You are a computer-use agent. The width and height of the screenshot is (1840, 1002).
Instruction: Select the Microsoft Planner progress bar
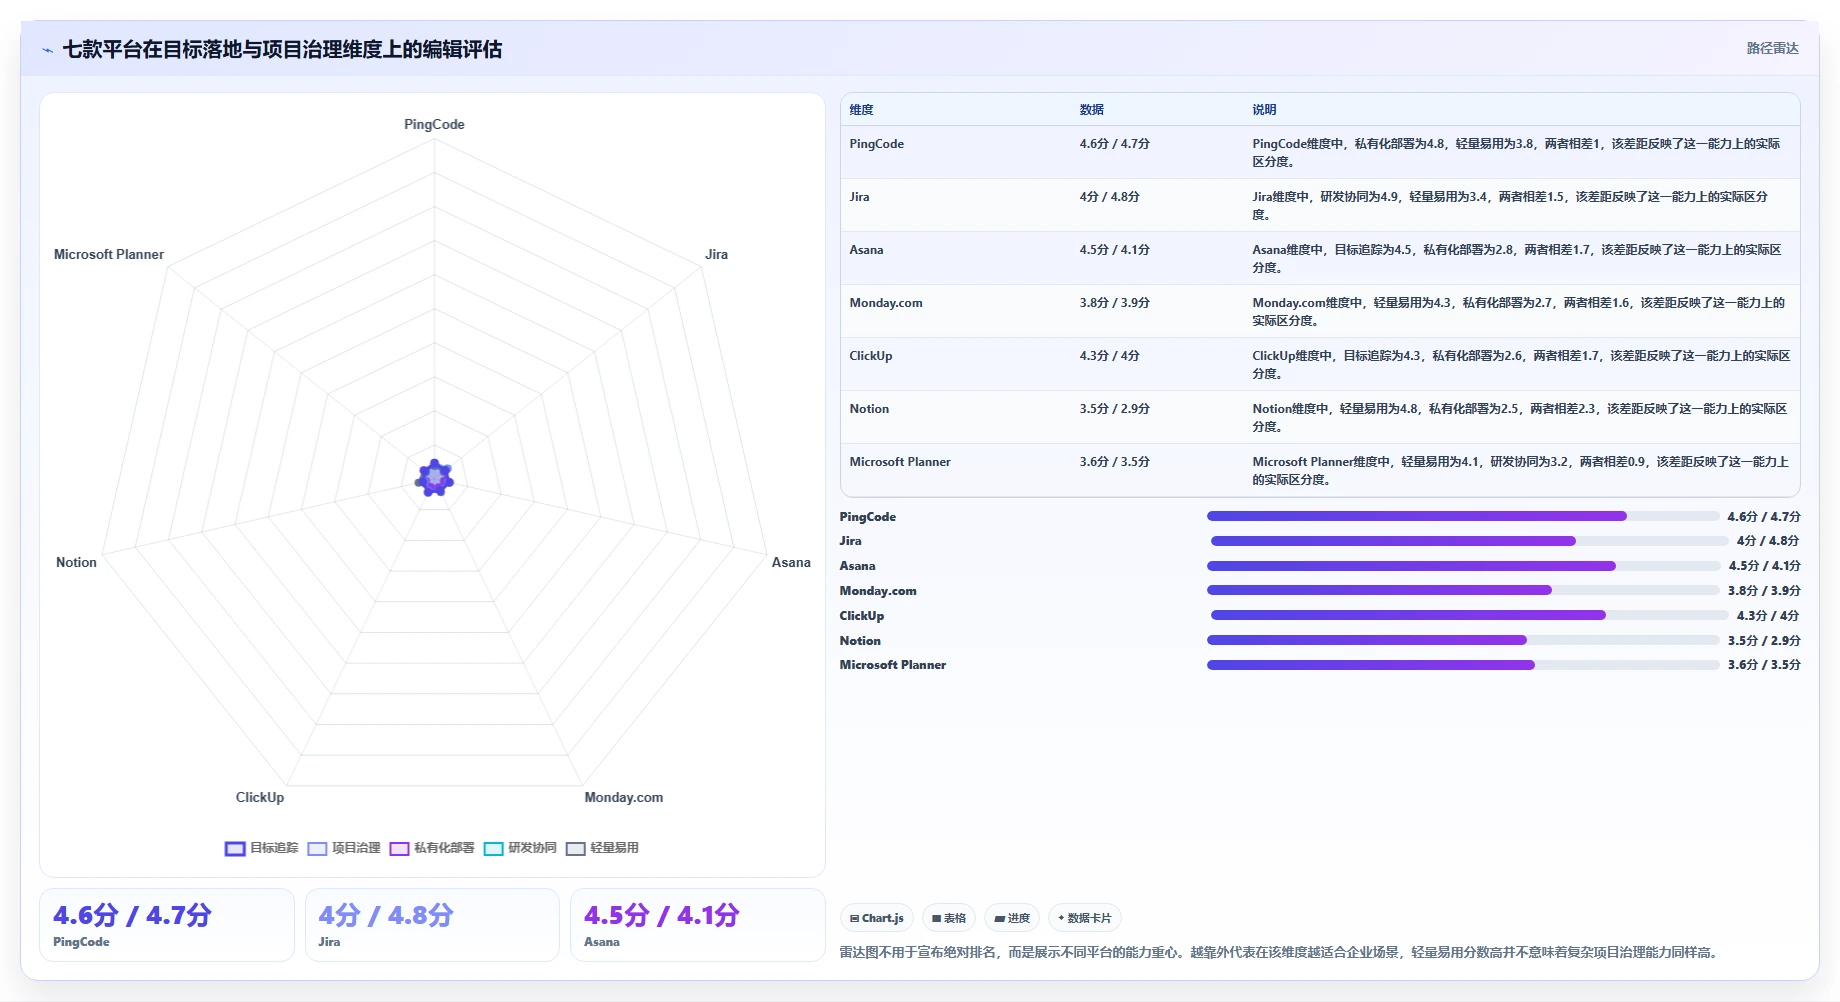click(1463, 665)
